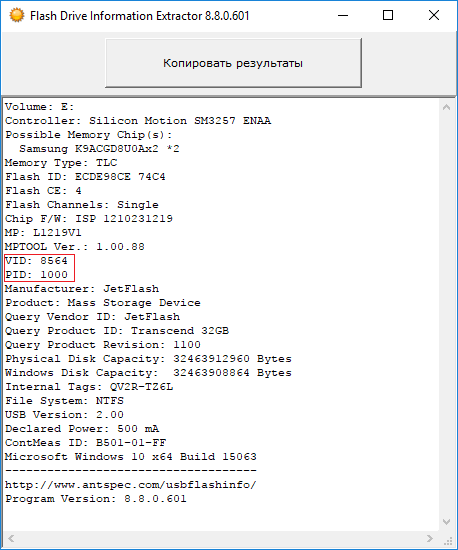Click the 'Possible Memory Chip(s):' line
This screenshot has height=550, width=458.
point(89,135)
